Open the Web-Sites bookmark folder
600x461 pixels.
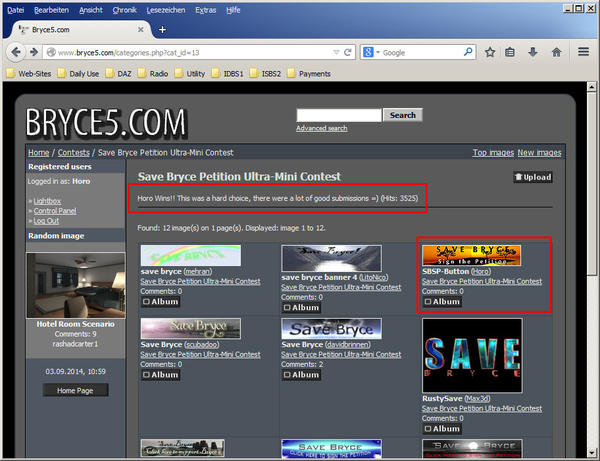pos(29,73)
